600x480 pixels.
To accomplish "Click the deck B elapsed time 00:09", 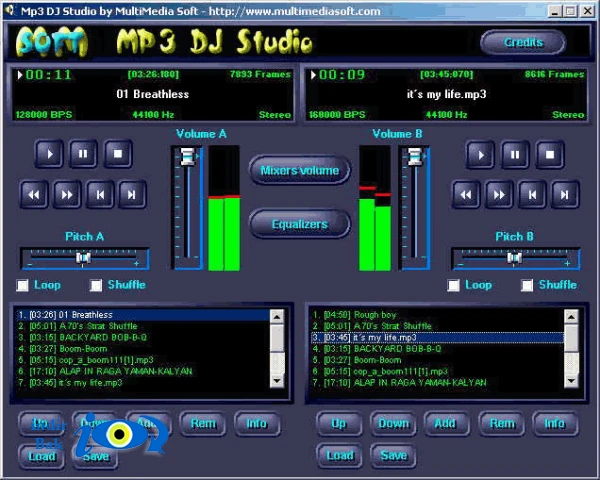I will click(x=342, y=75).
